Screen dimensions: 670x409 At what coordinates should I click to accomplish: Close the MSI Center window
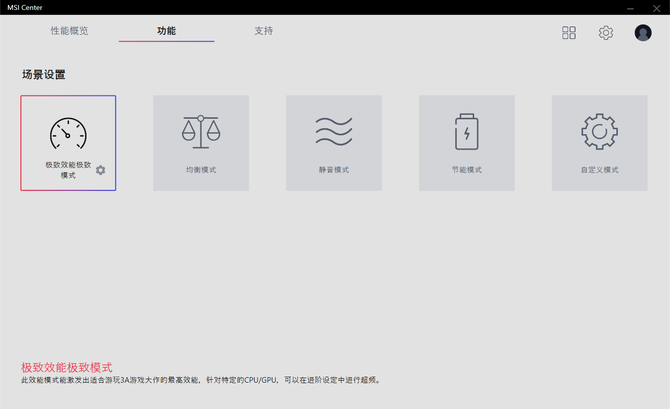656,8
